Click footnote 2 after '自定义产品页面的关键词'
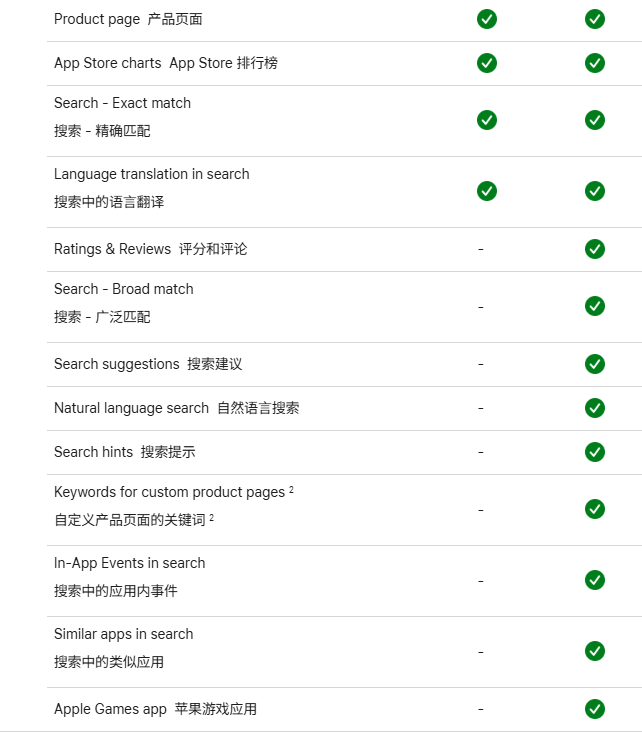 coord(212,518)
